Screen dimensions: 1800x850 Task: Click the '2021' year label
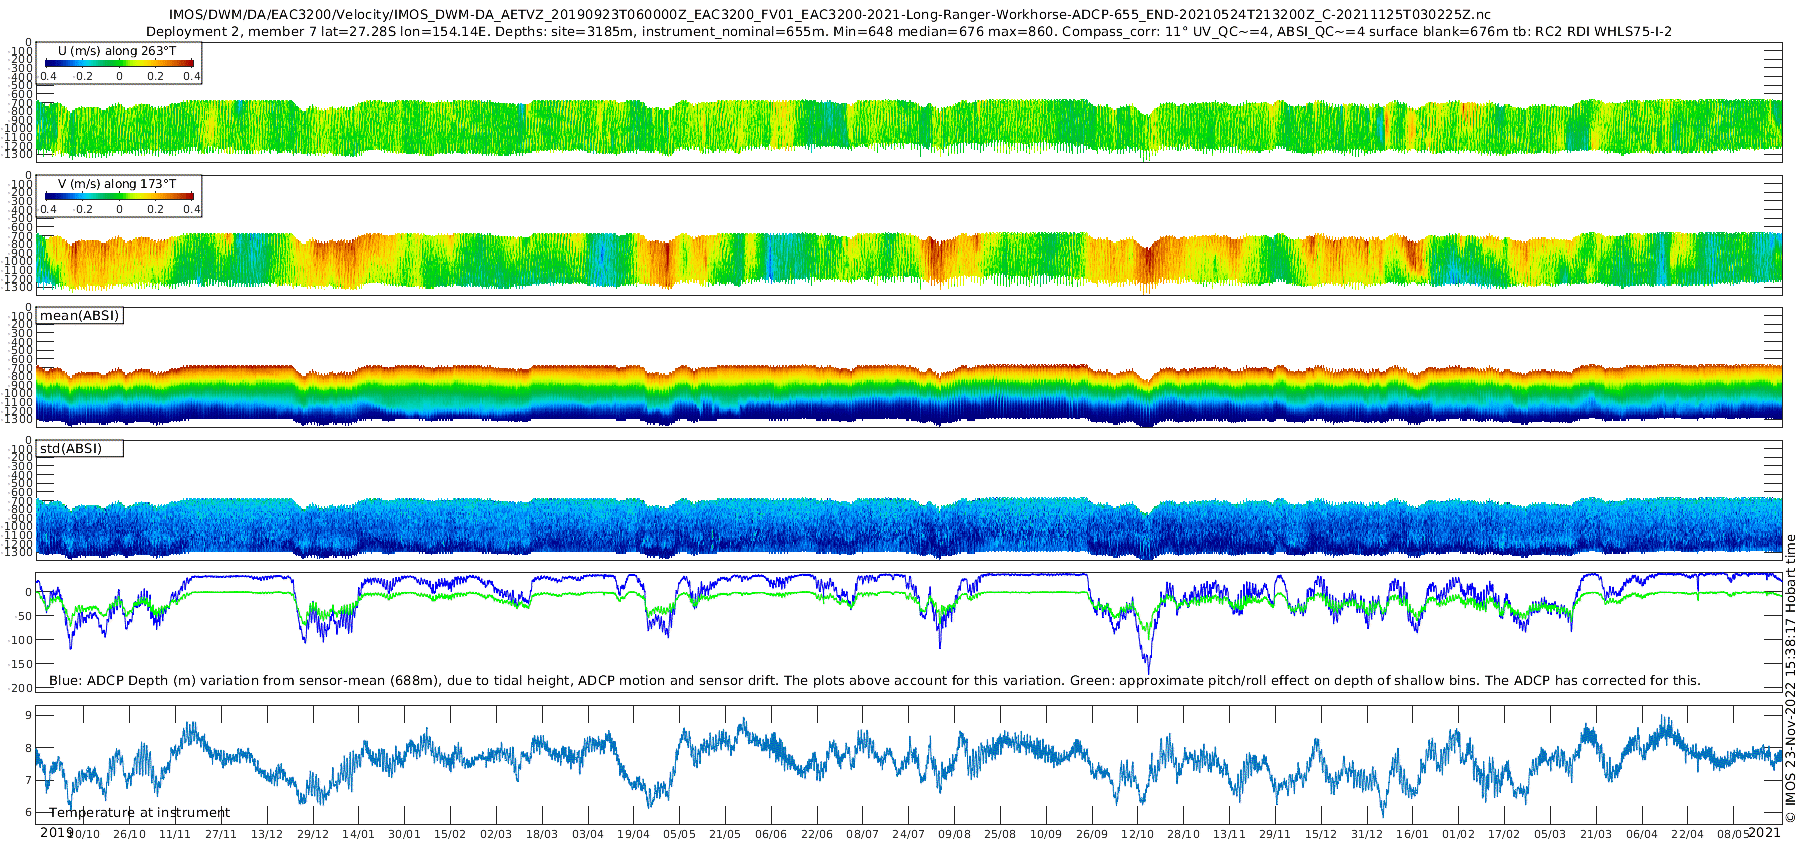tap(1764, 832)
